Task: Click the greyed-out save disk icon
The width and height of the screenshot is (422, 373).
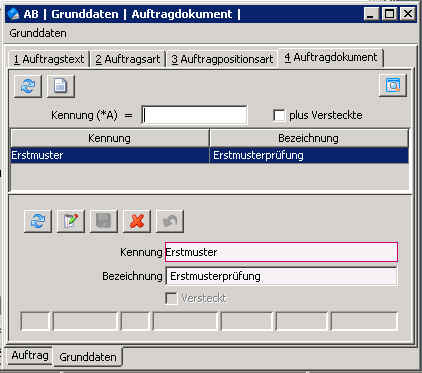Action: (x=104, y=221)
